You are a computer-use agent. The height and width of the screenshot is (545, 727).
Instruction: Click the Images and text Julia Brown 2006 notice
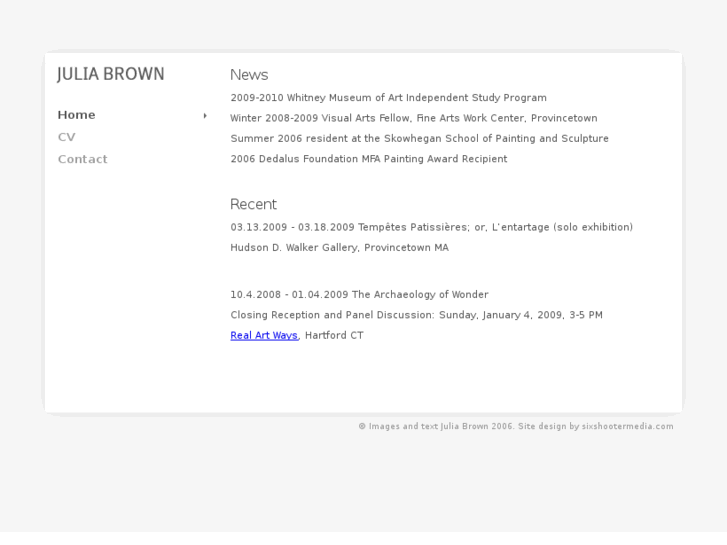440,426
